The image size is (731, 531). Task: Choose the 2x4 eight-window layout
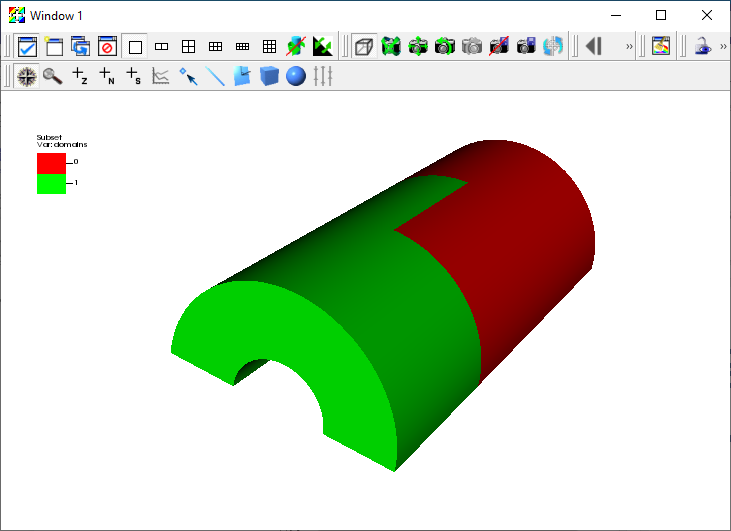tap(242, 46)
